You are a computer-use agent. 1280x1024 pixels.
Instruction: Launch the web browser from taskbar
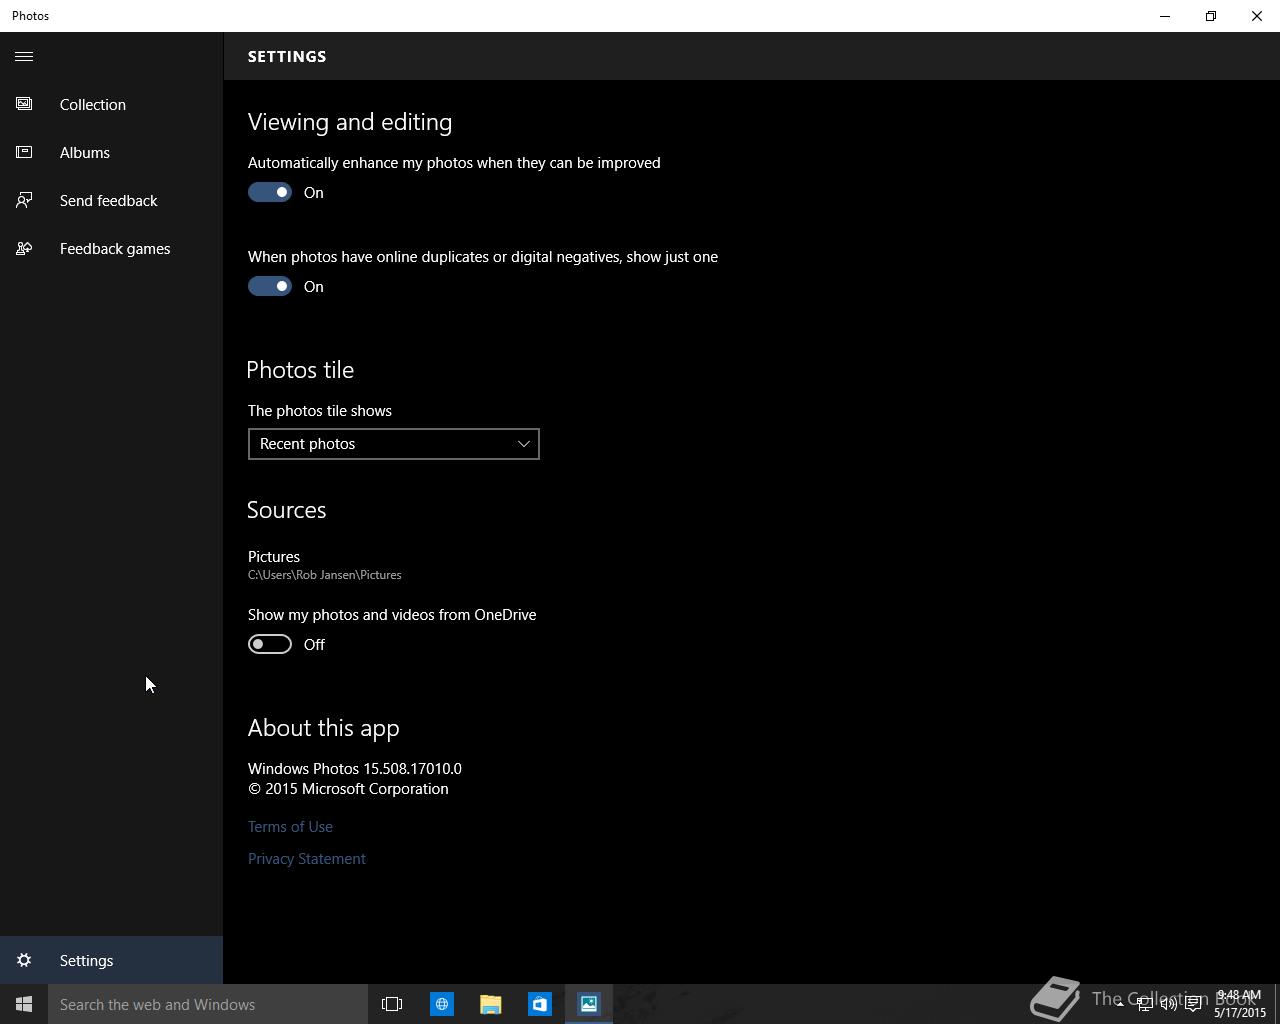pyautogui.click(x=441, y=1004)
